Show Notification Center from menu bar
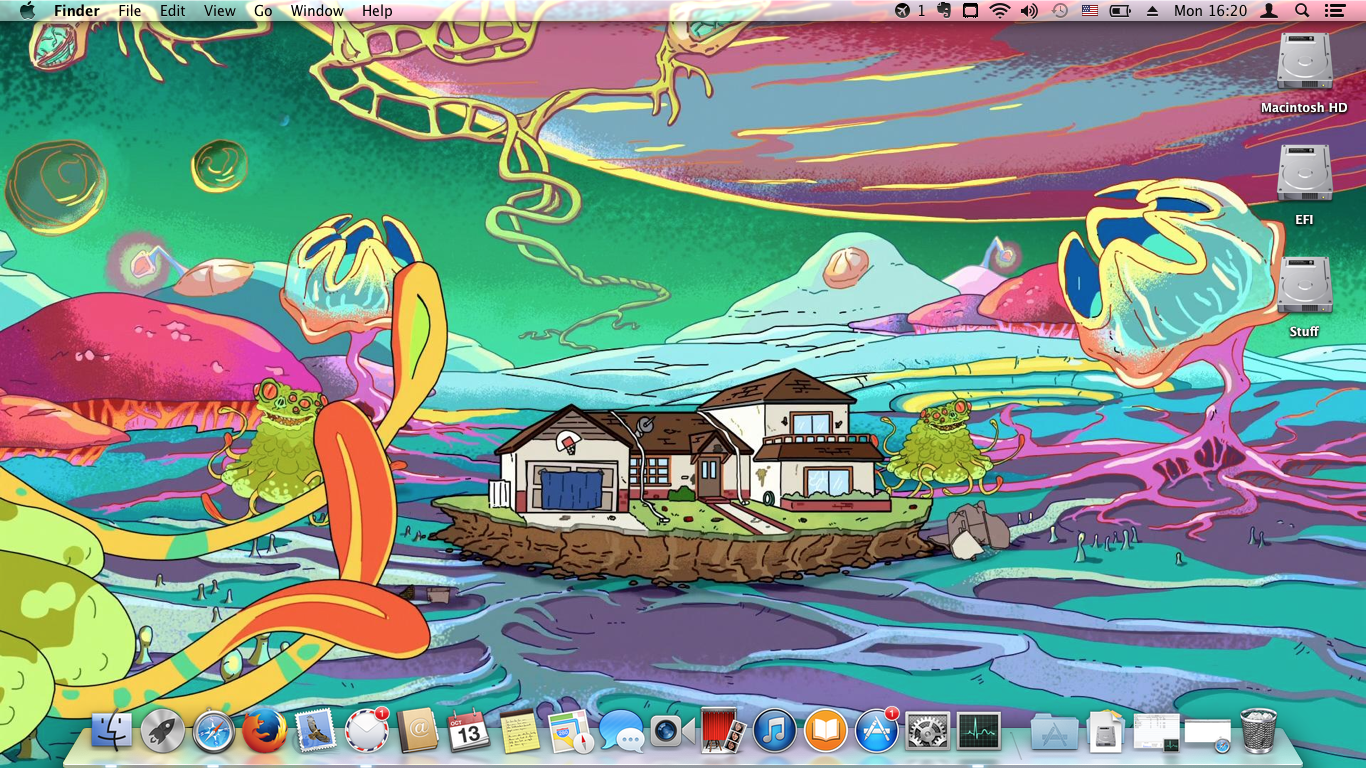This screenshot has width=1366, height=768. [x=1334, y=11]
